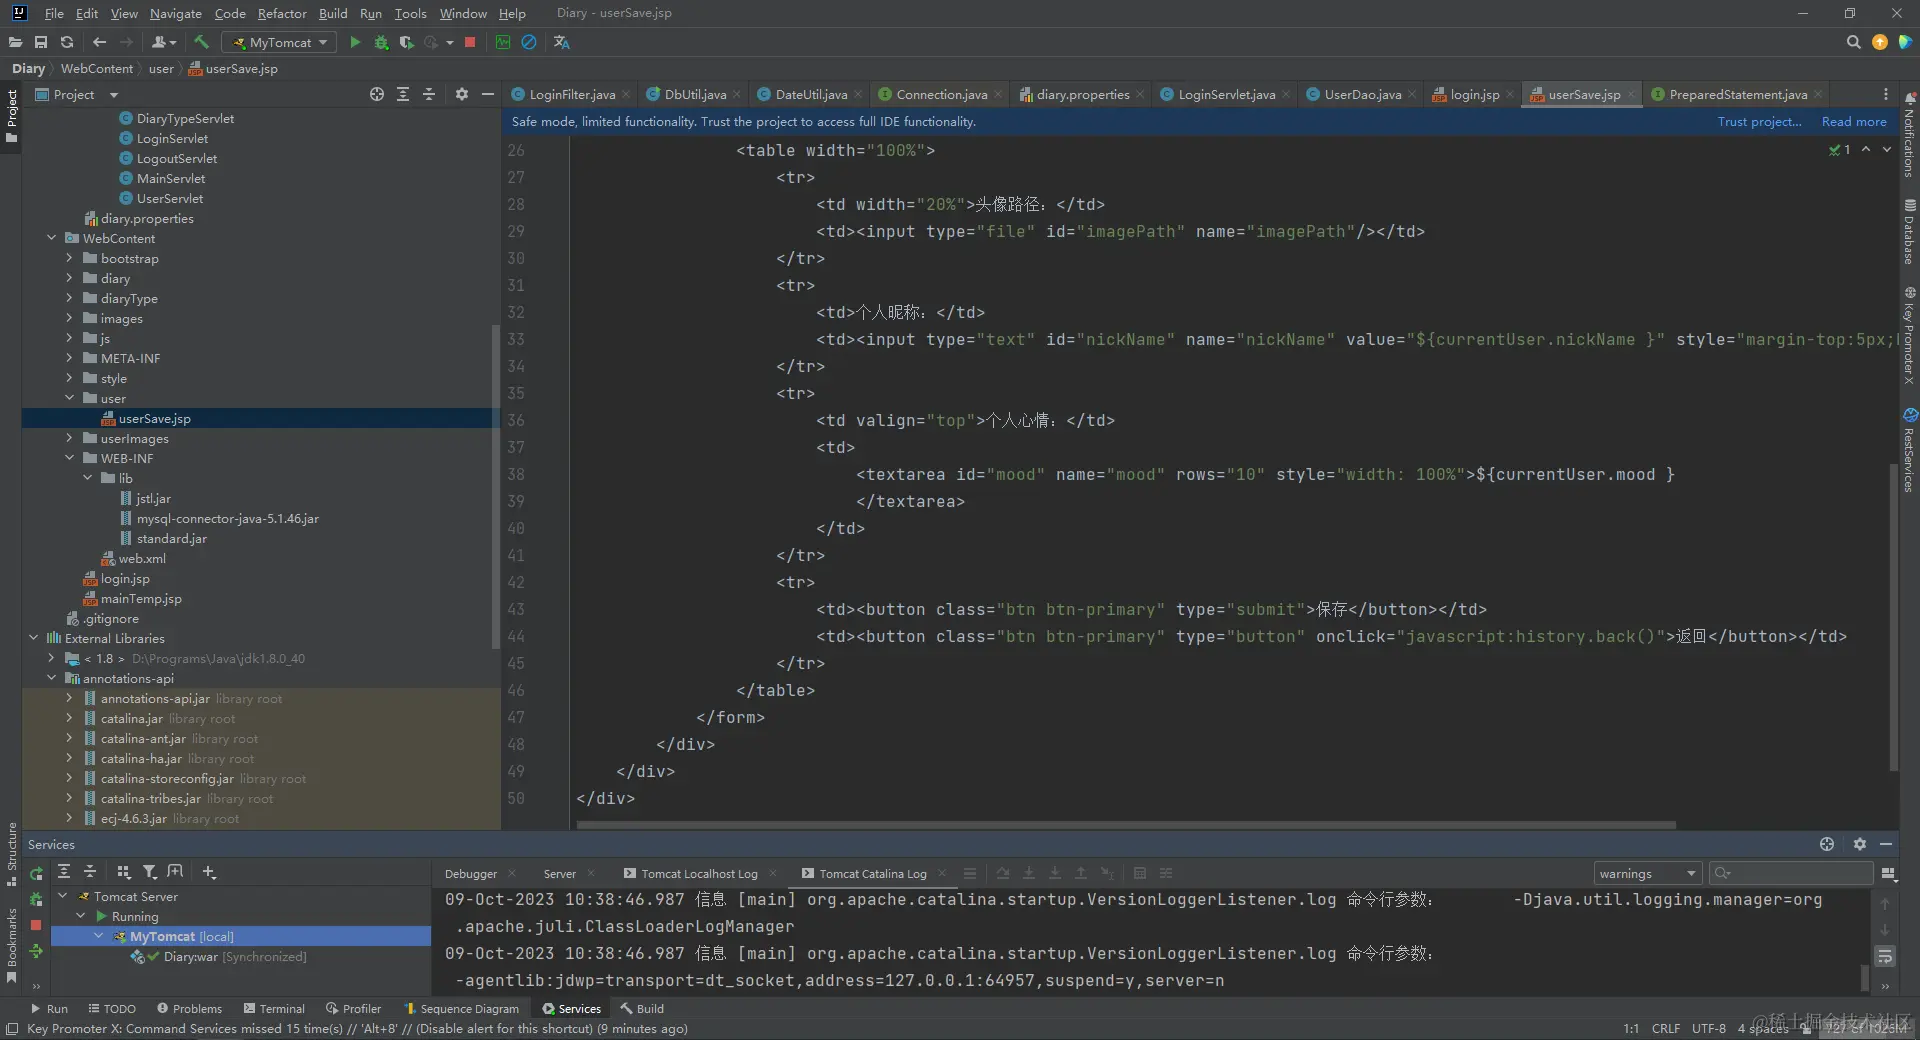Open the Tools menu

pos(410,13)
